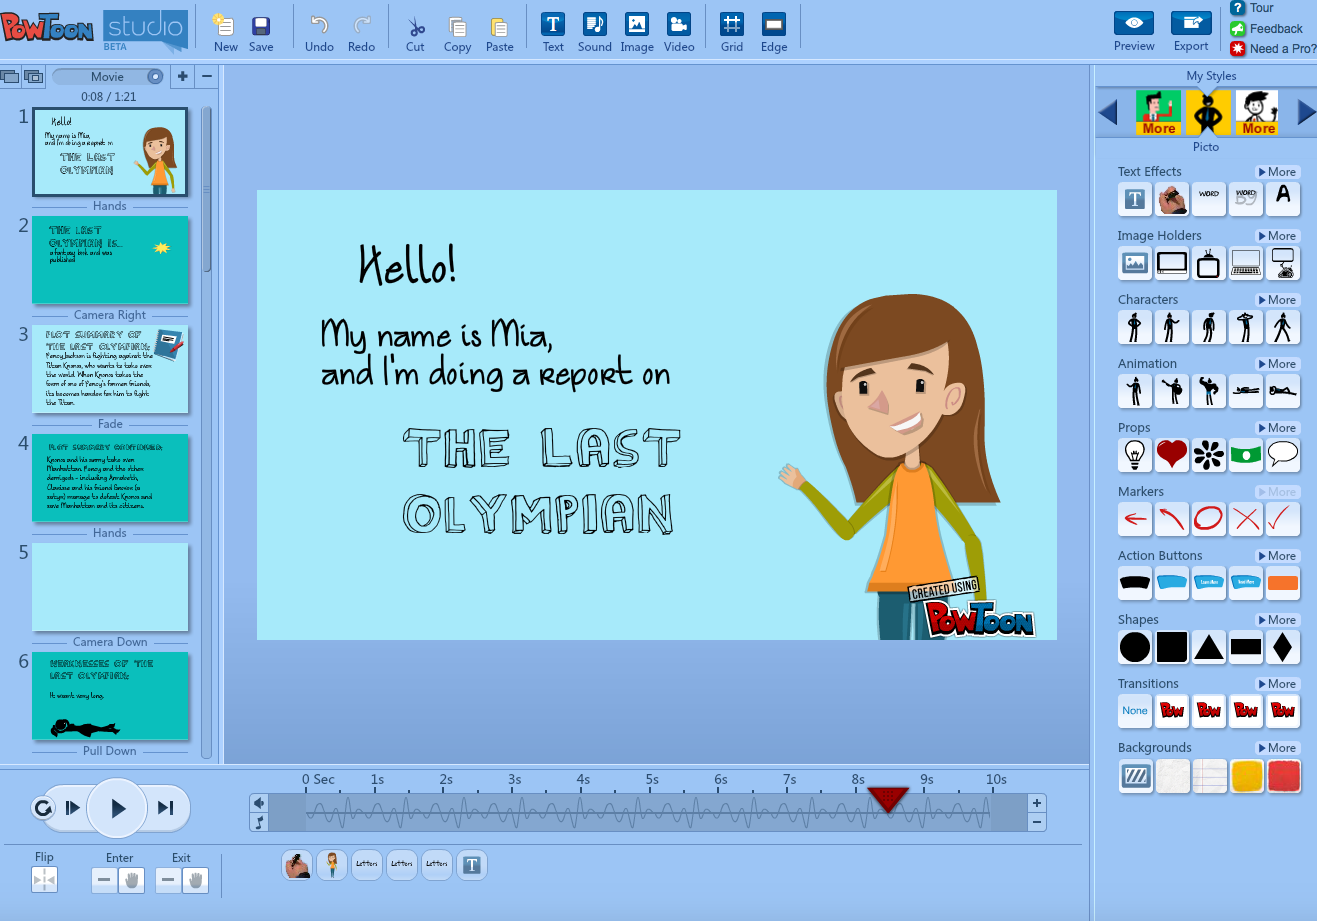Add the light bulb prop
This screenshot has width=1317, height=921.
click(1135, 456)
